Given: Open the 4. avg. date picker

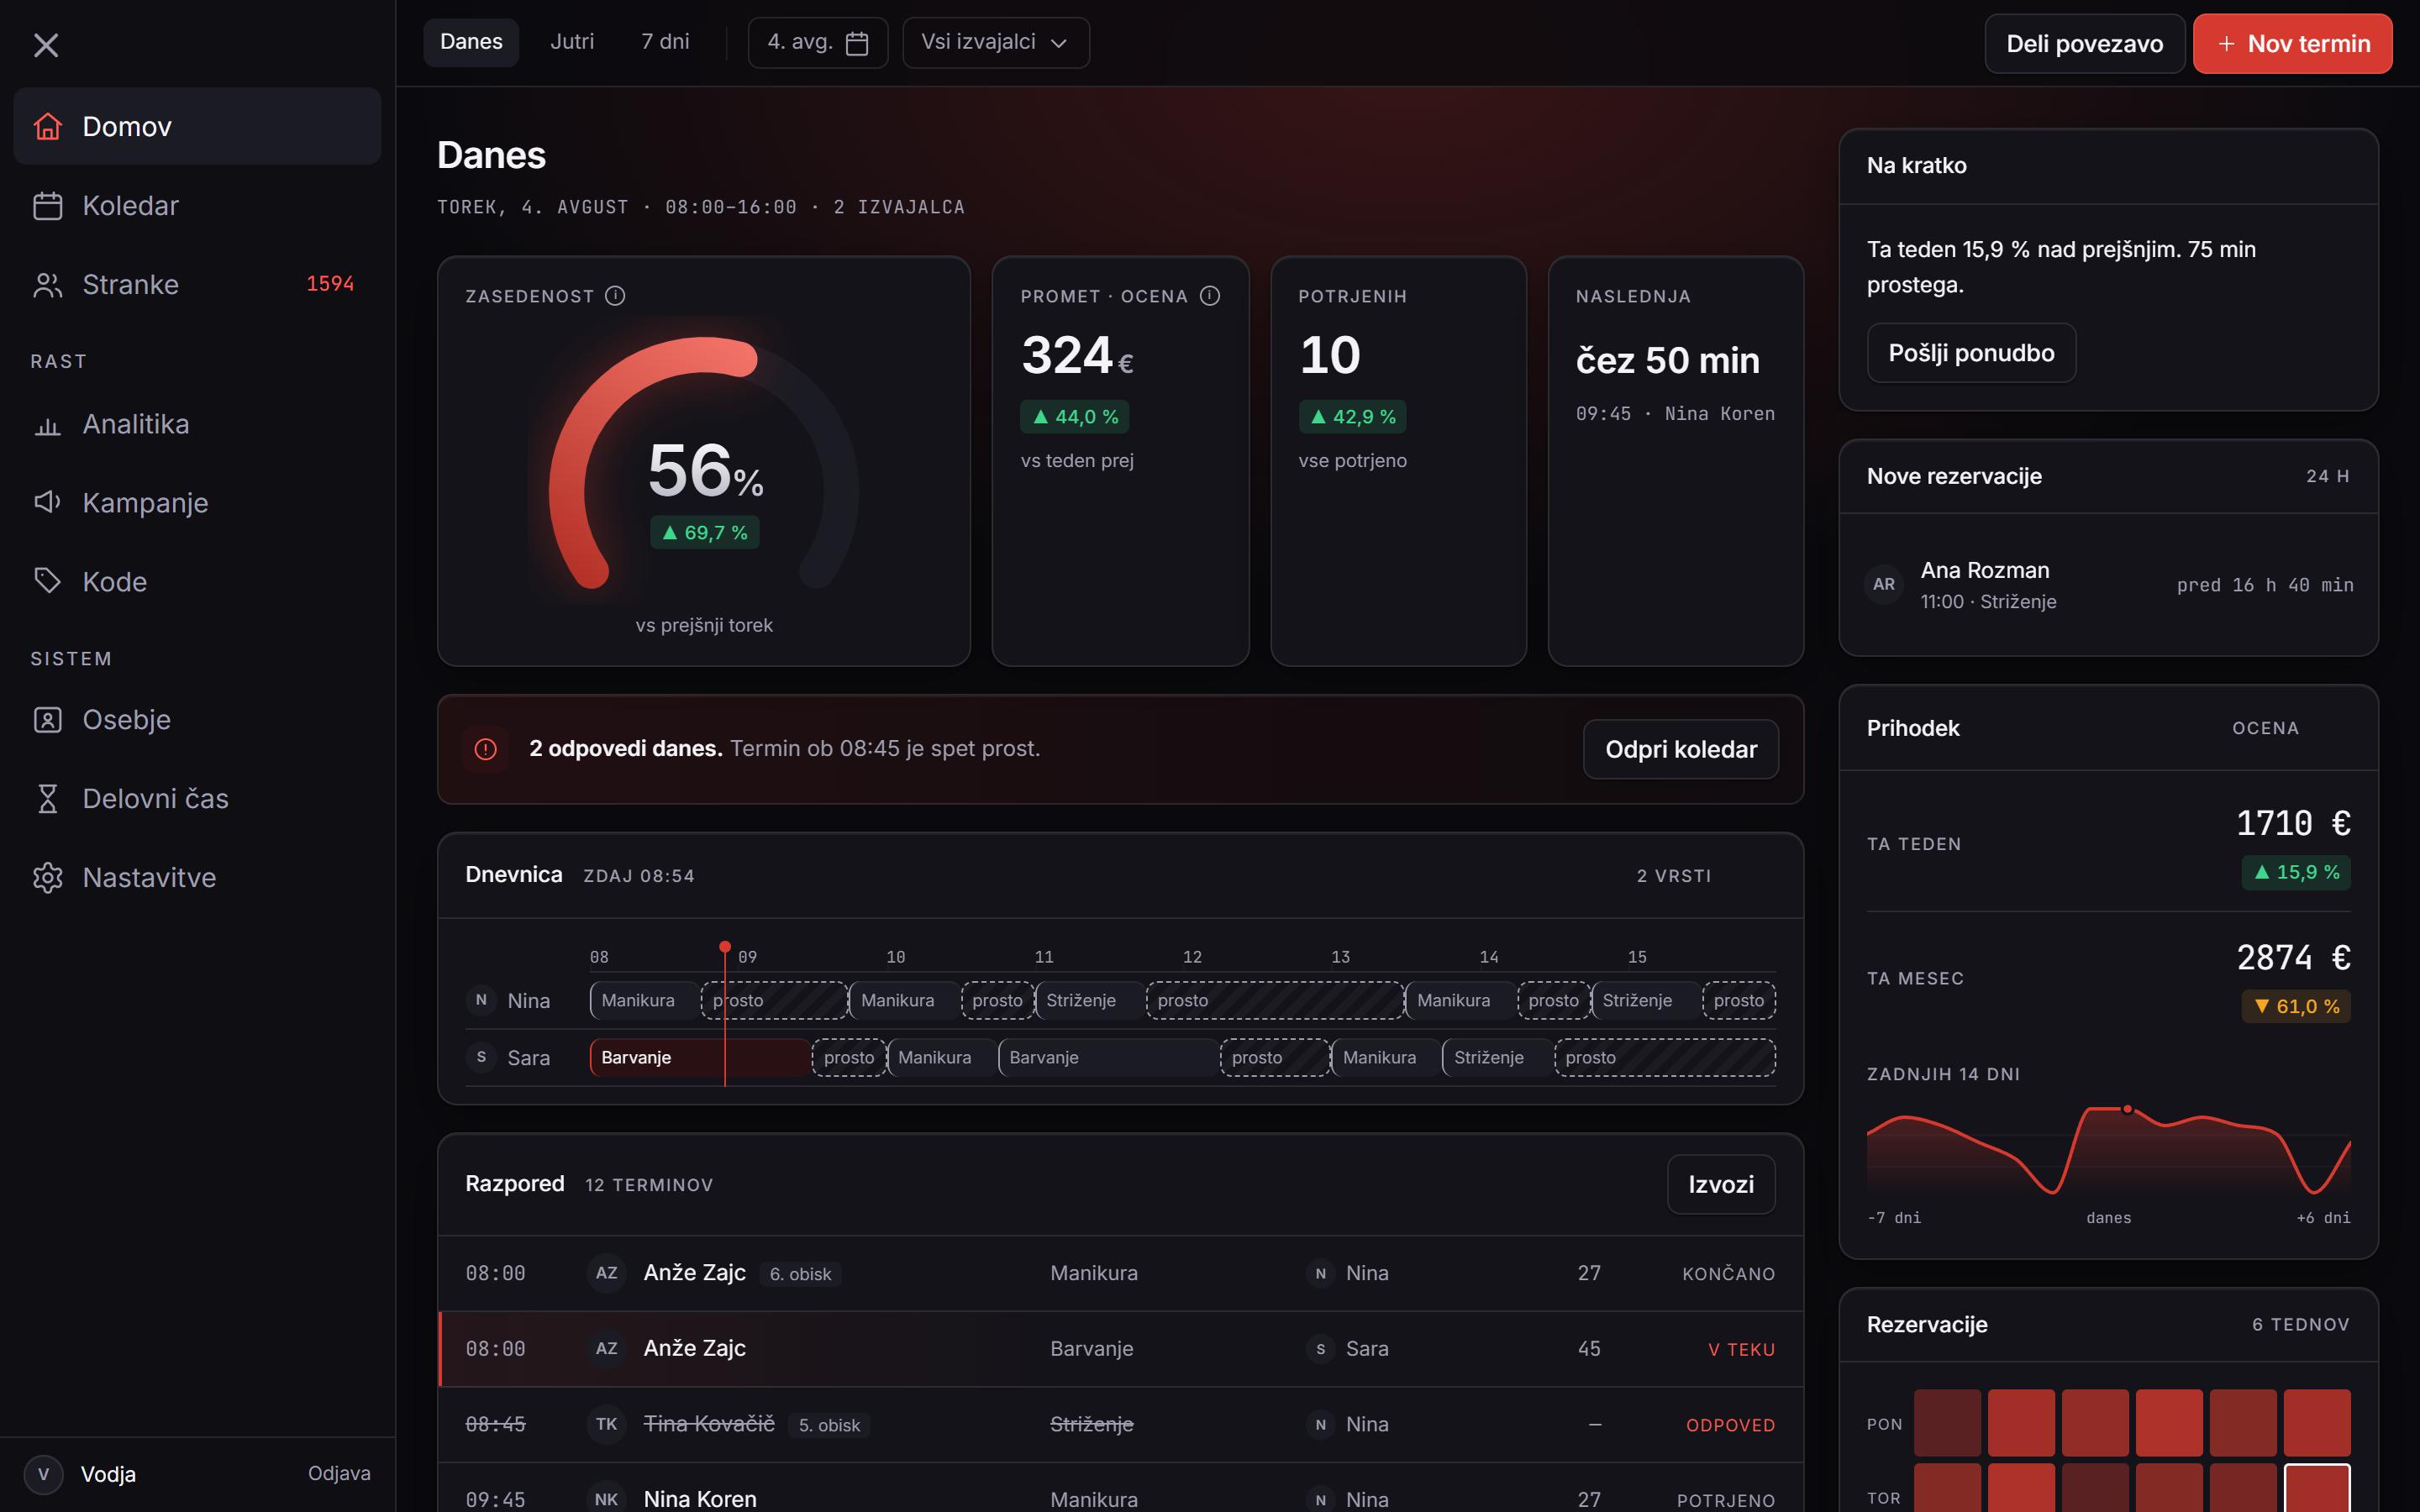Looking at the screenshot, I should tap(817, 42).
